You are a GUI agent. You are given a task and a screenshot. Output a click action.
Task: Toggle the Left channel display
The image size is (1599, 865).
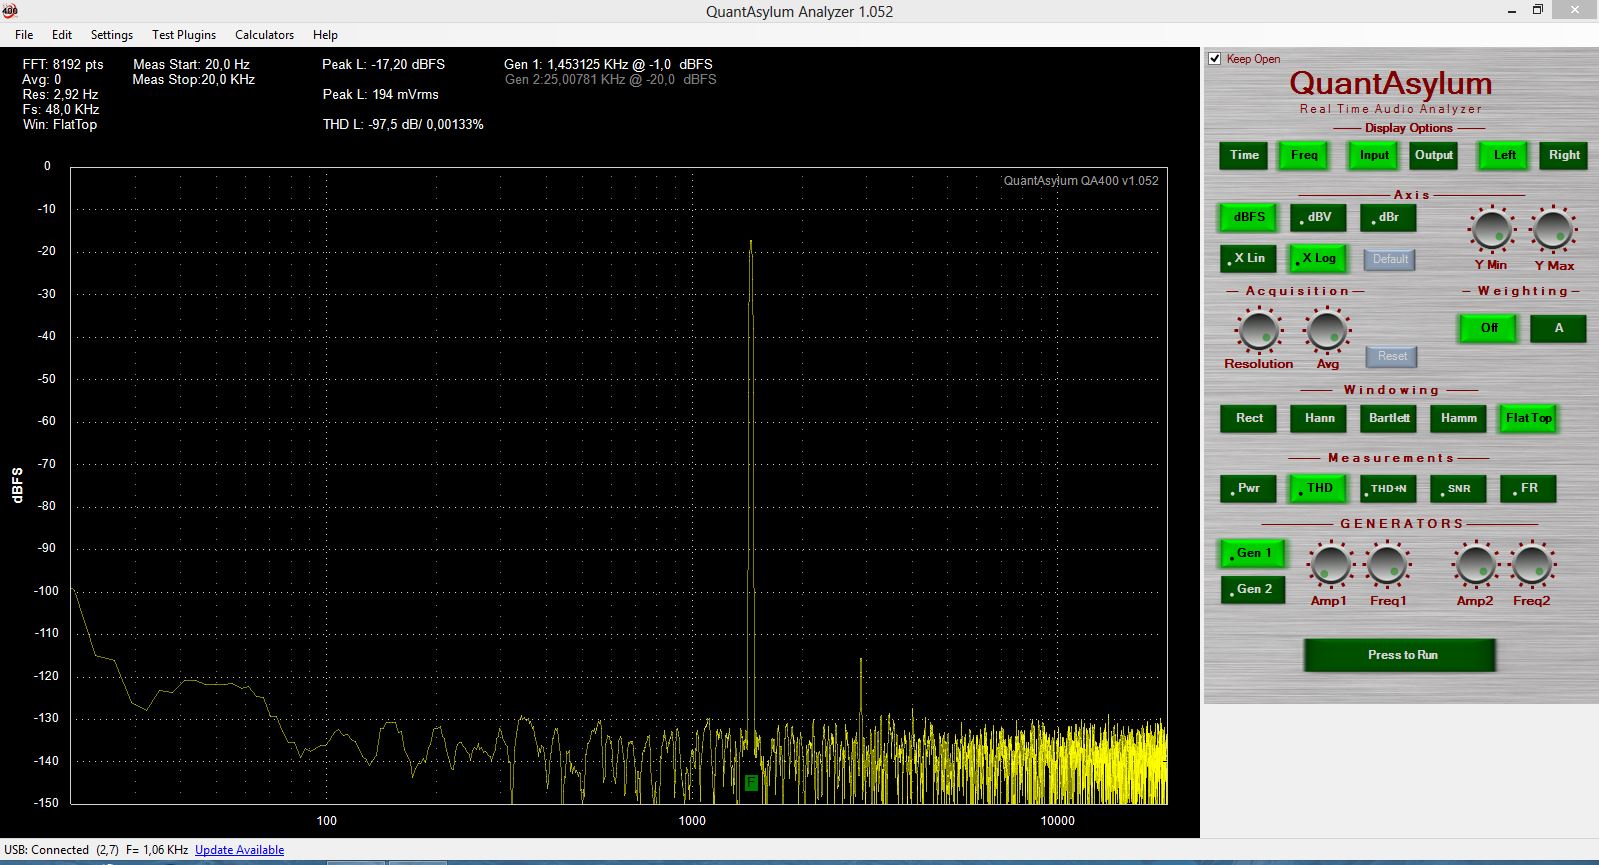point(1504,155)
